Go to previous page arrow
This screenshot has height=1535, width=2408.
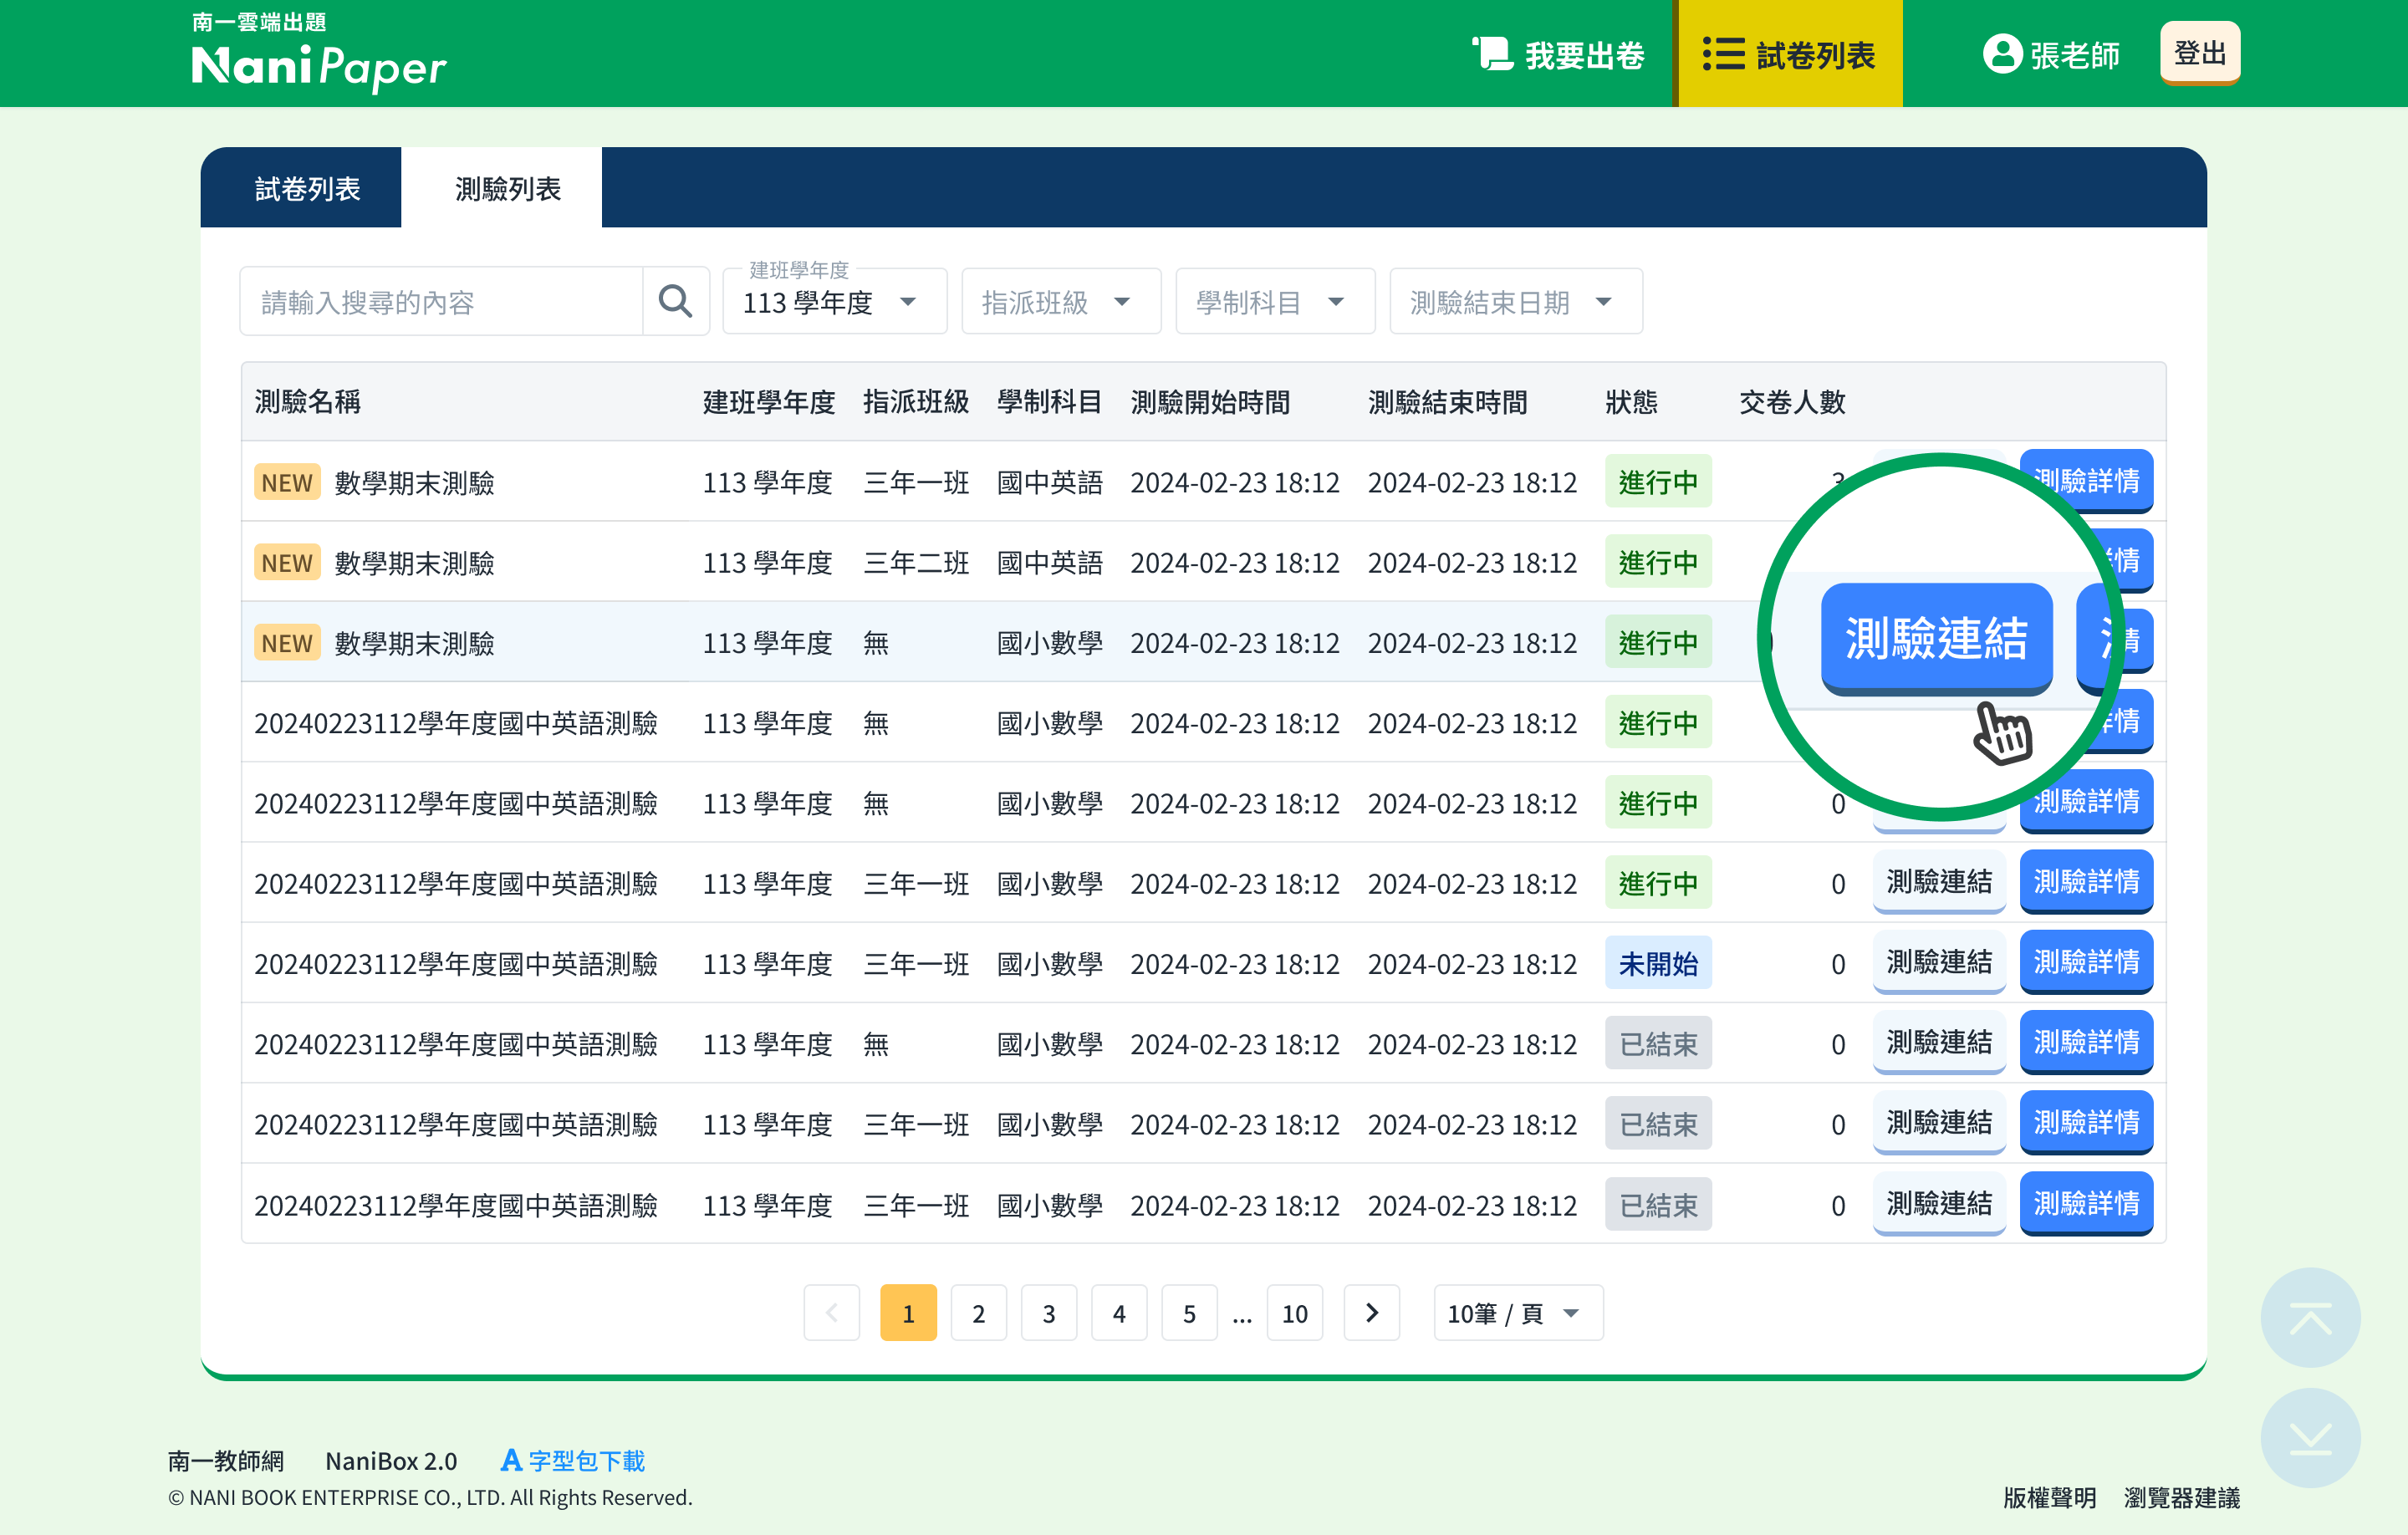coord(831,1312)
